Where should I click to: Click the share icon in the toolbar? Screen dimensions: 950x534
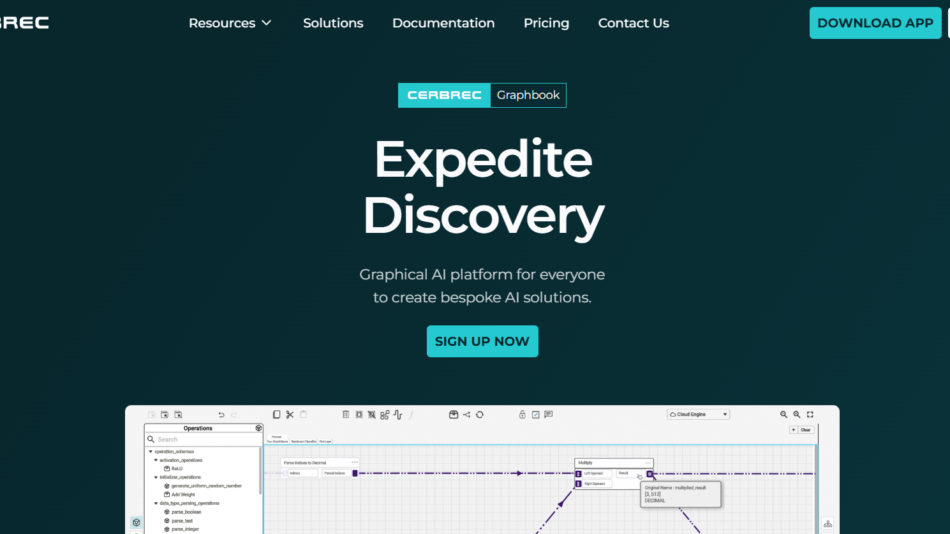point(466,414)
